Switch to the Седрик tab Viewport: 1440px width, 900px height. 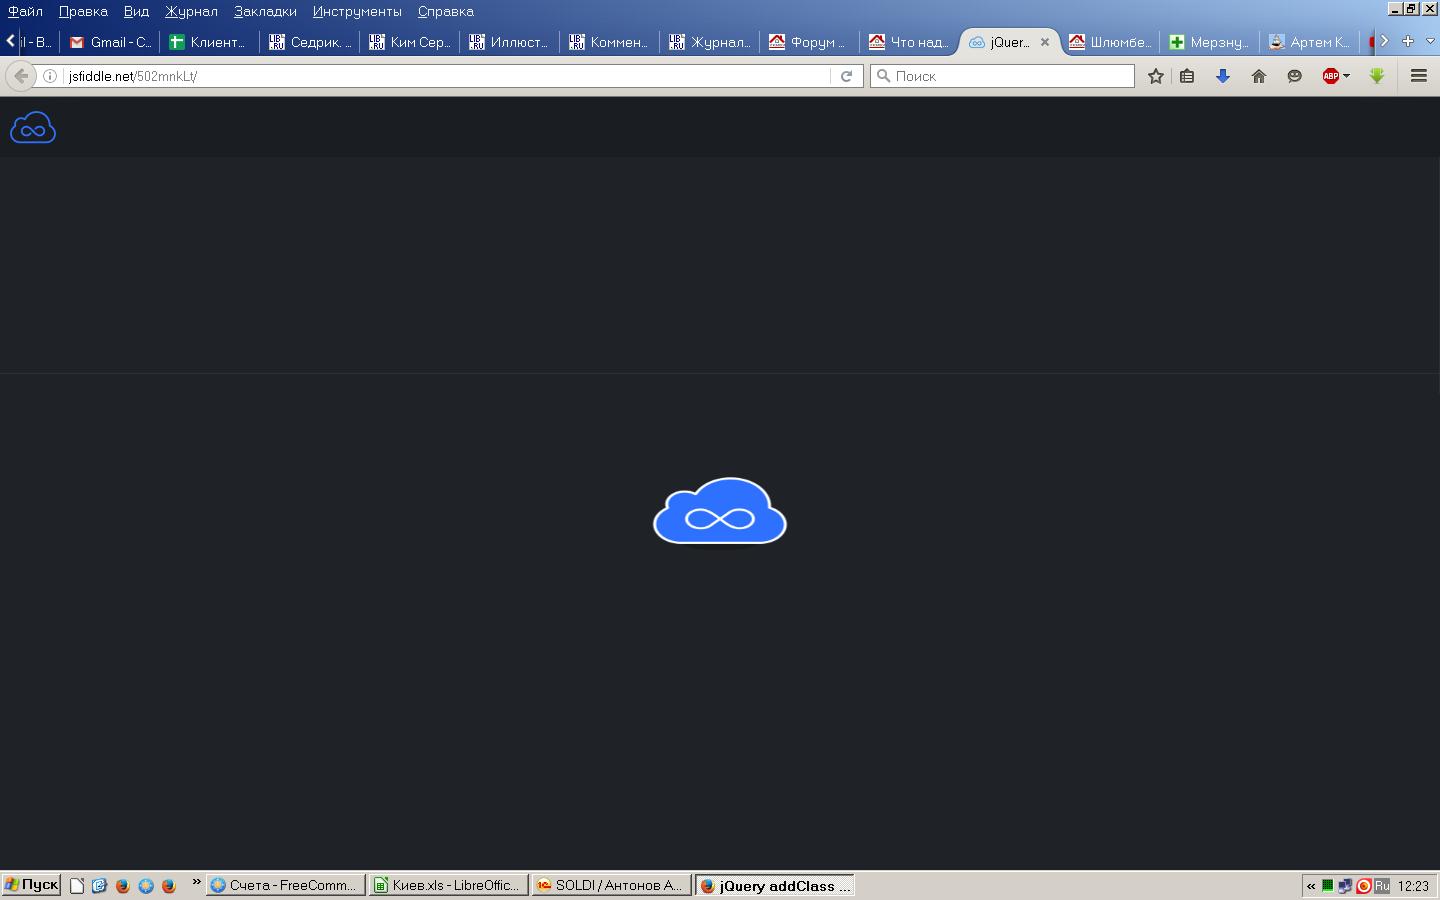click(x=310, y=42)
